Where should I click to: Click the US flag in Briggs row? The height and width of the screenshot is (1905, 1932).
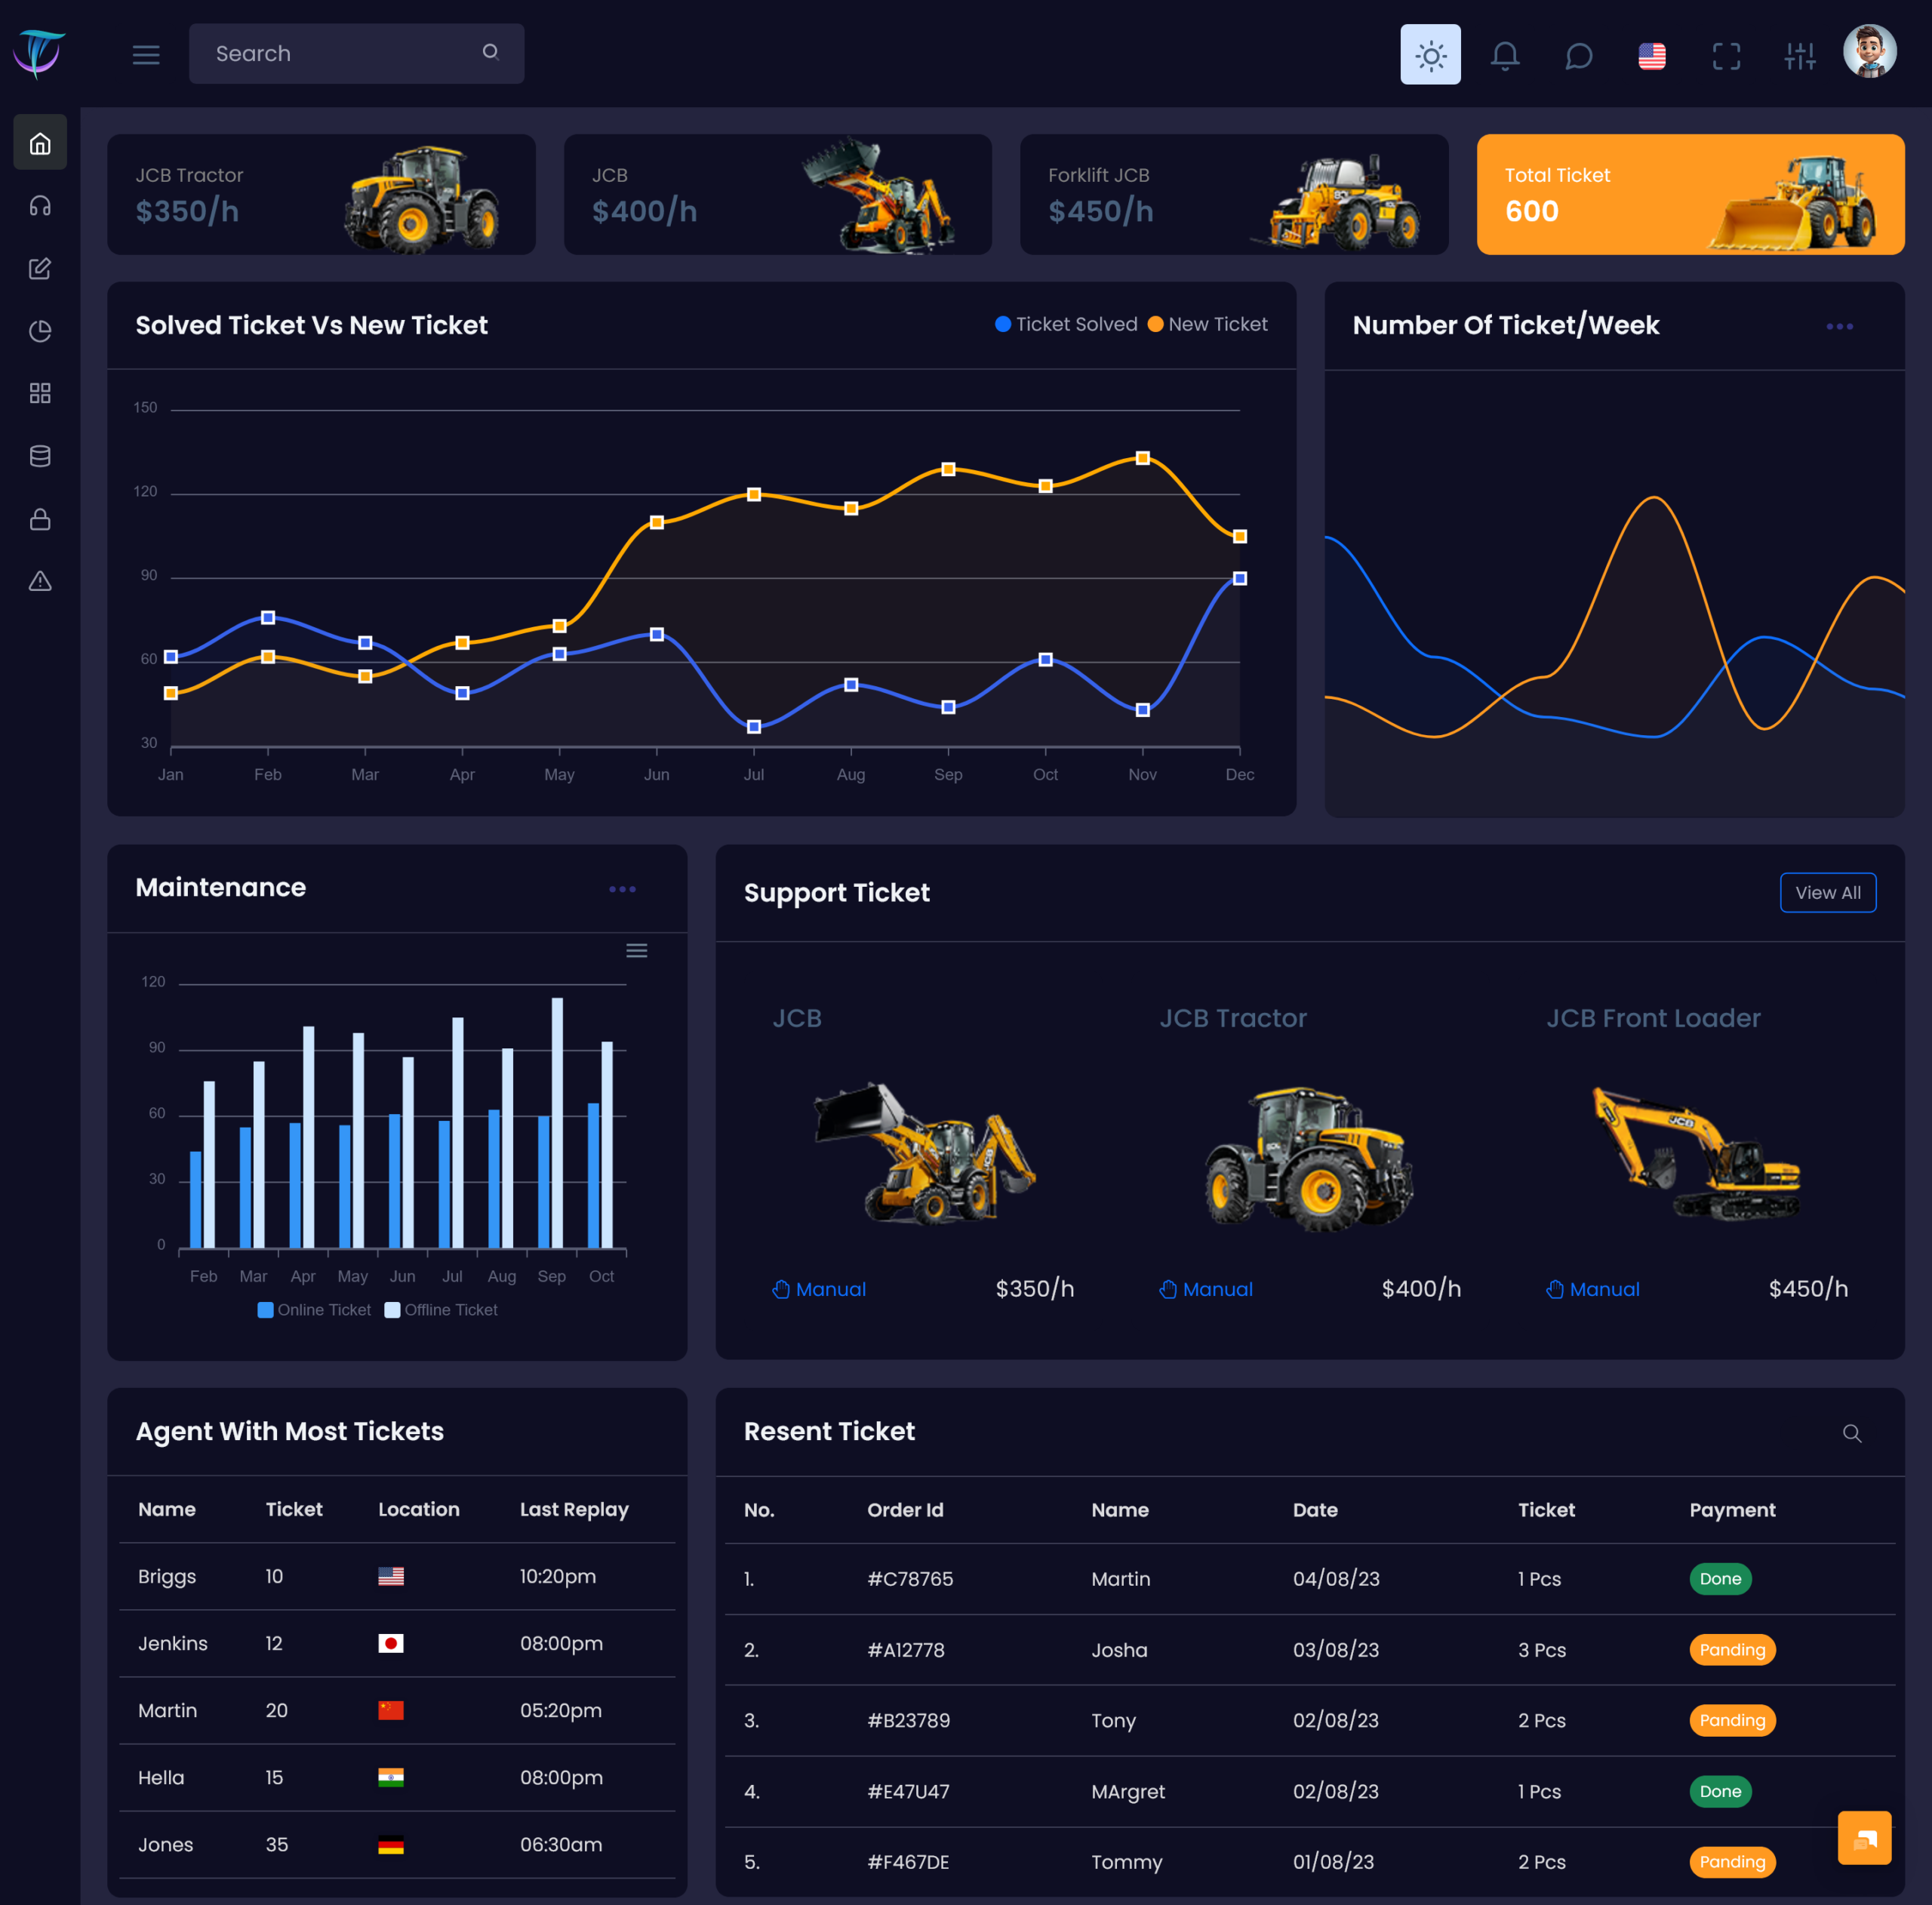click(391, 1576)
